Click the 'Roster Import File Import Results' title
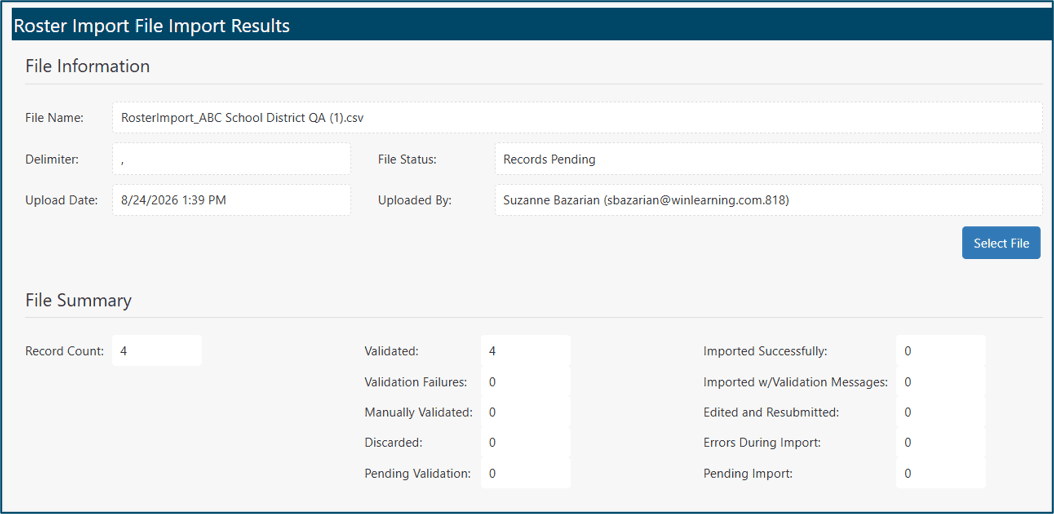 tap(152, 26)
